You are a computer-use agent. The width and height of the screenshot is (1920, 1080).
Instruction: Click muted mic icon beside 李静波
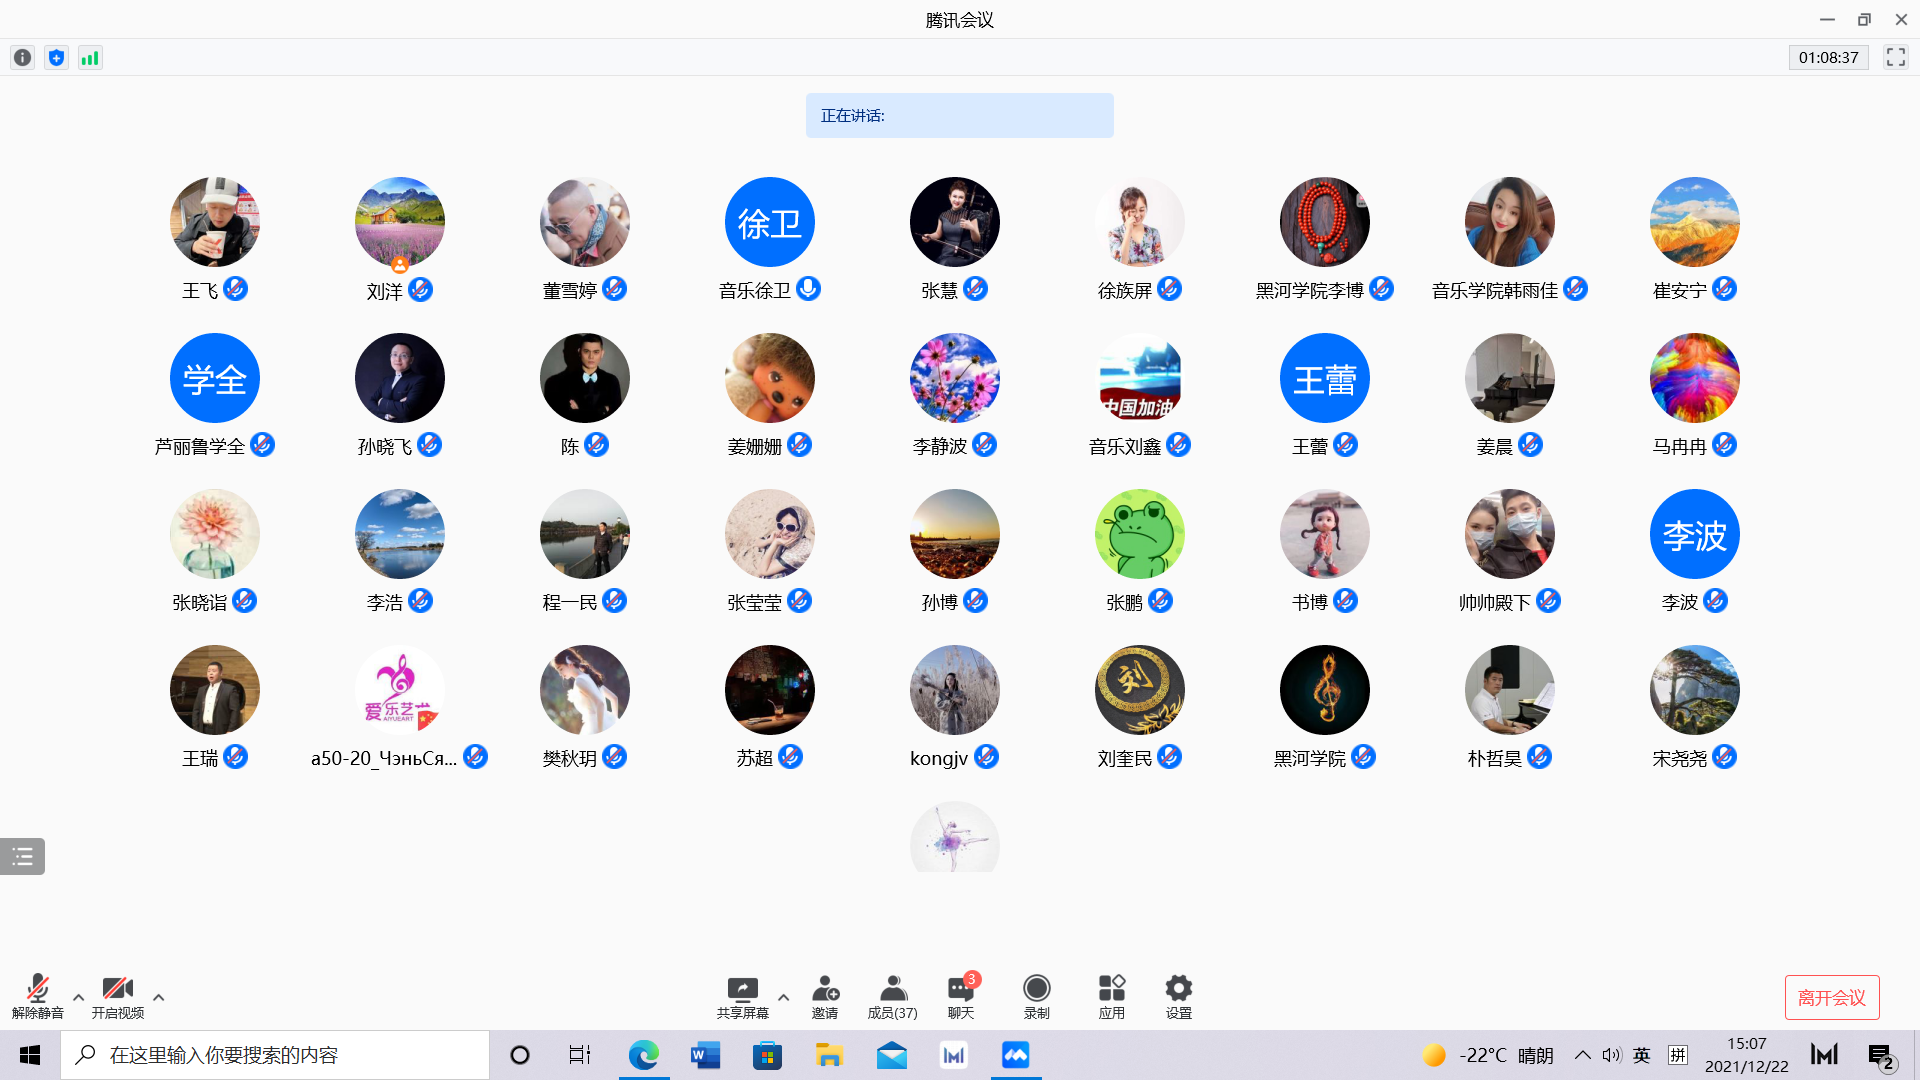pyautogui.click(x=985, y=445)
